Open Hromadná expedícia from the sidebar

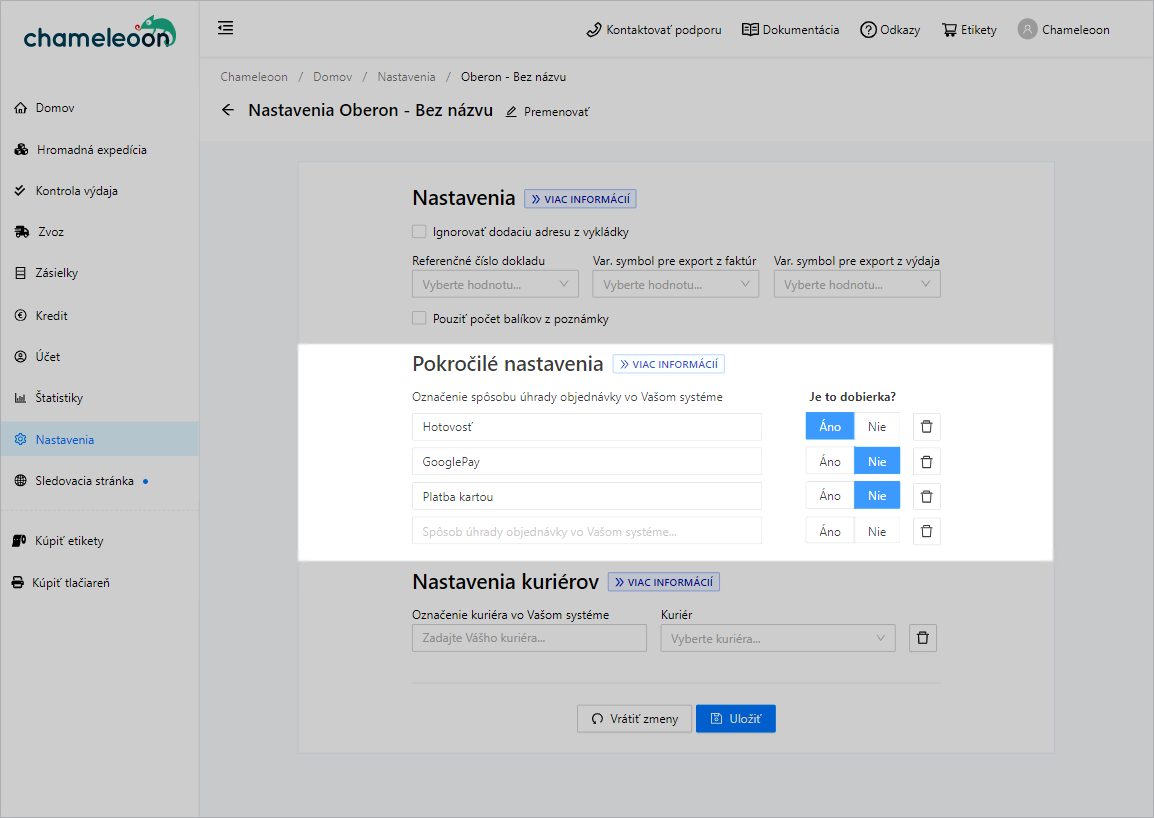pos(91,150)
